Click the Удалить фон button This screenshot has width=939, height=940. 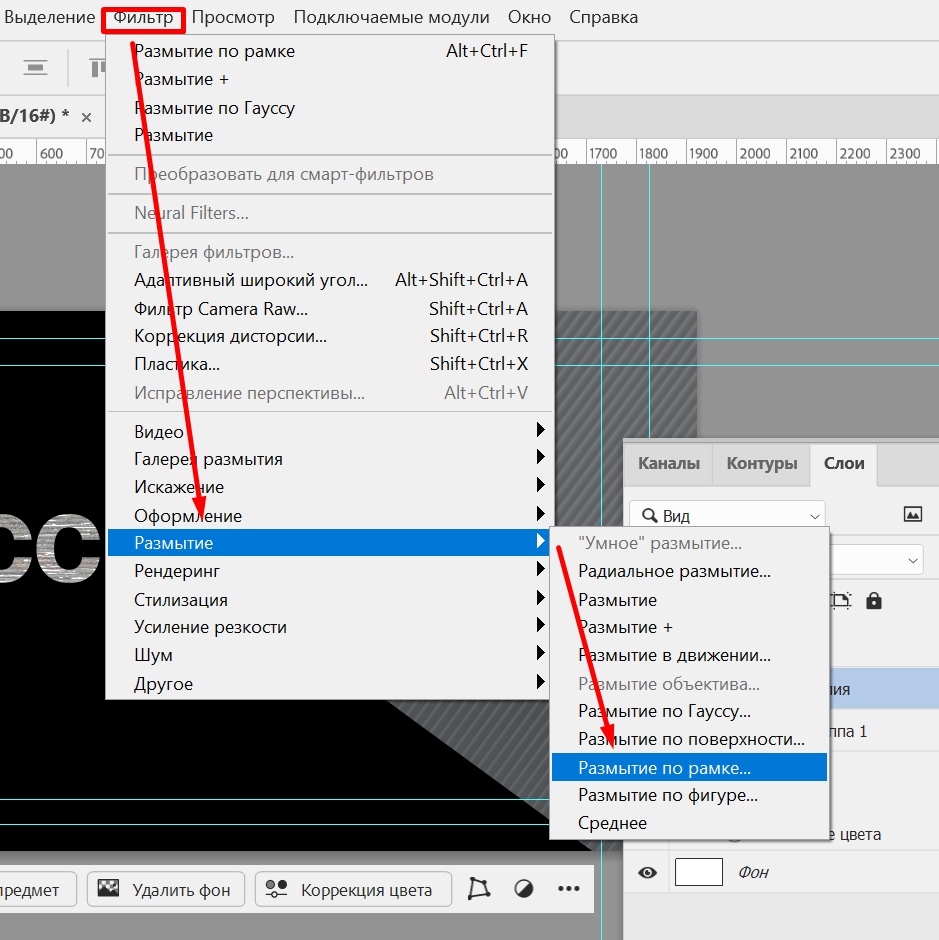[165, 889]
